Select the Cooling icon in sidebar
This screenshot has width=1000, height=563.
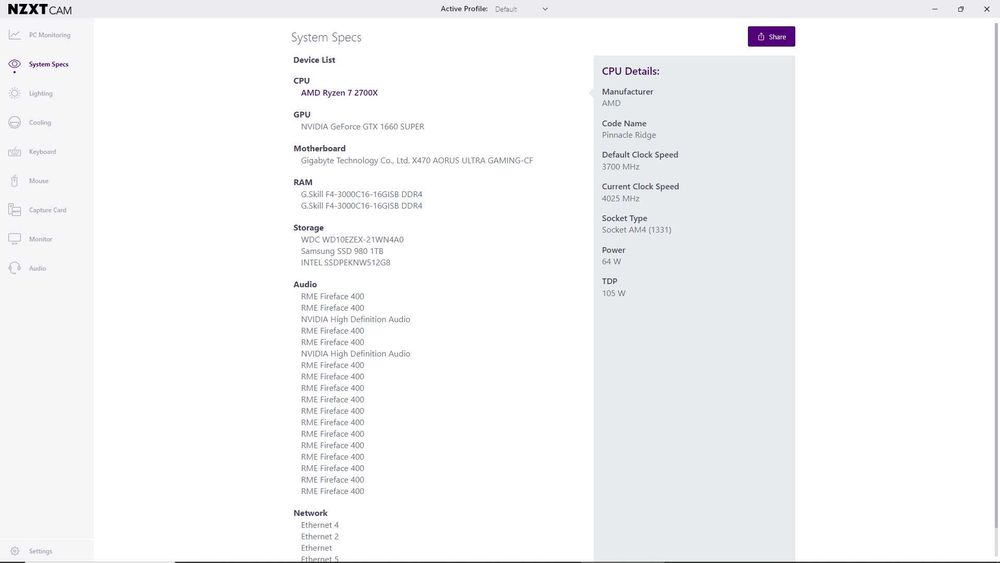(x=14, y=122)
